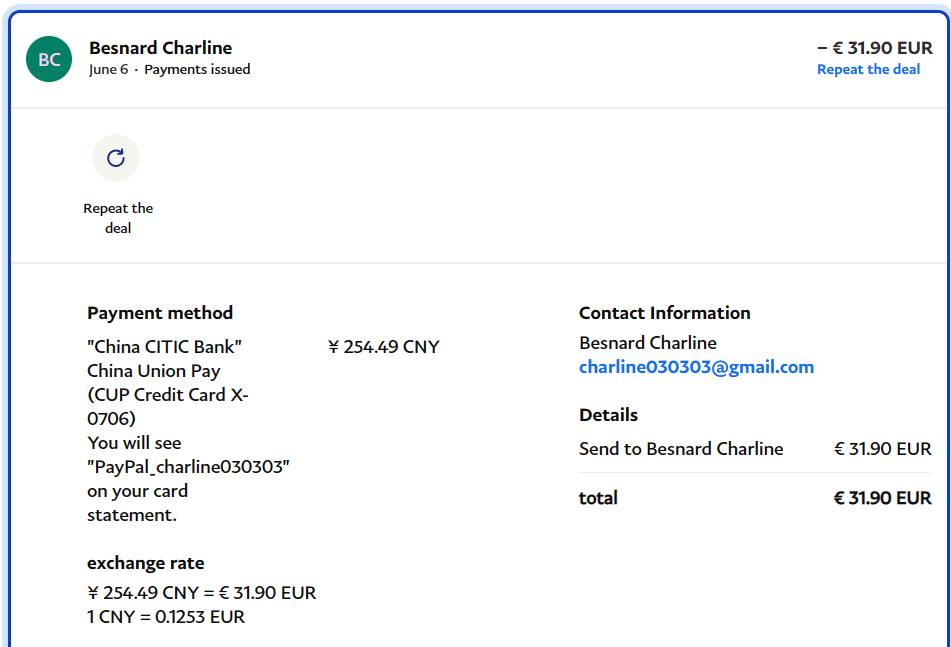
Task: Select Besnard Charline under Contact Information
Action: coord(647,343)
